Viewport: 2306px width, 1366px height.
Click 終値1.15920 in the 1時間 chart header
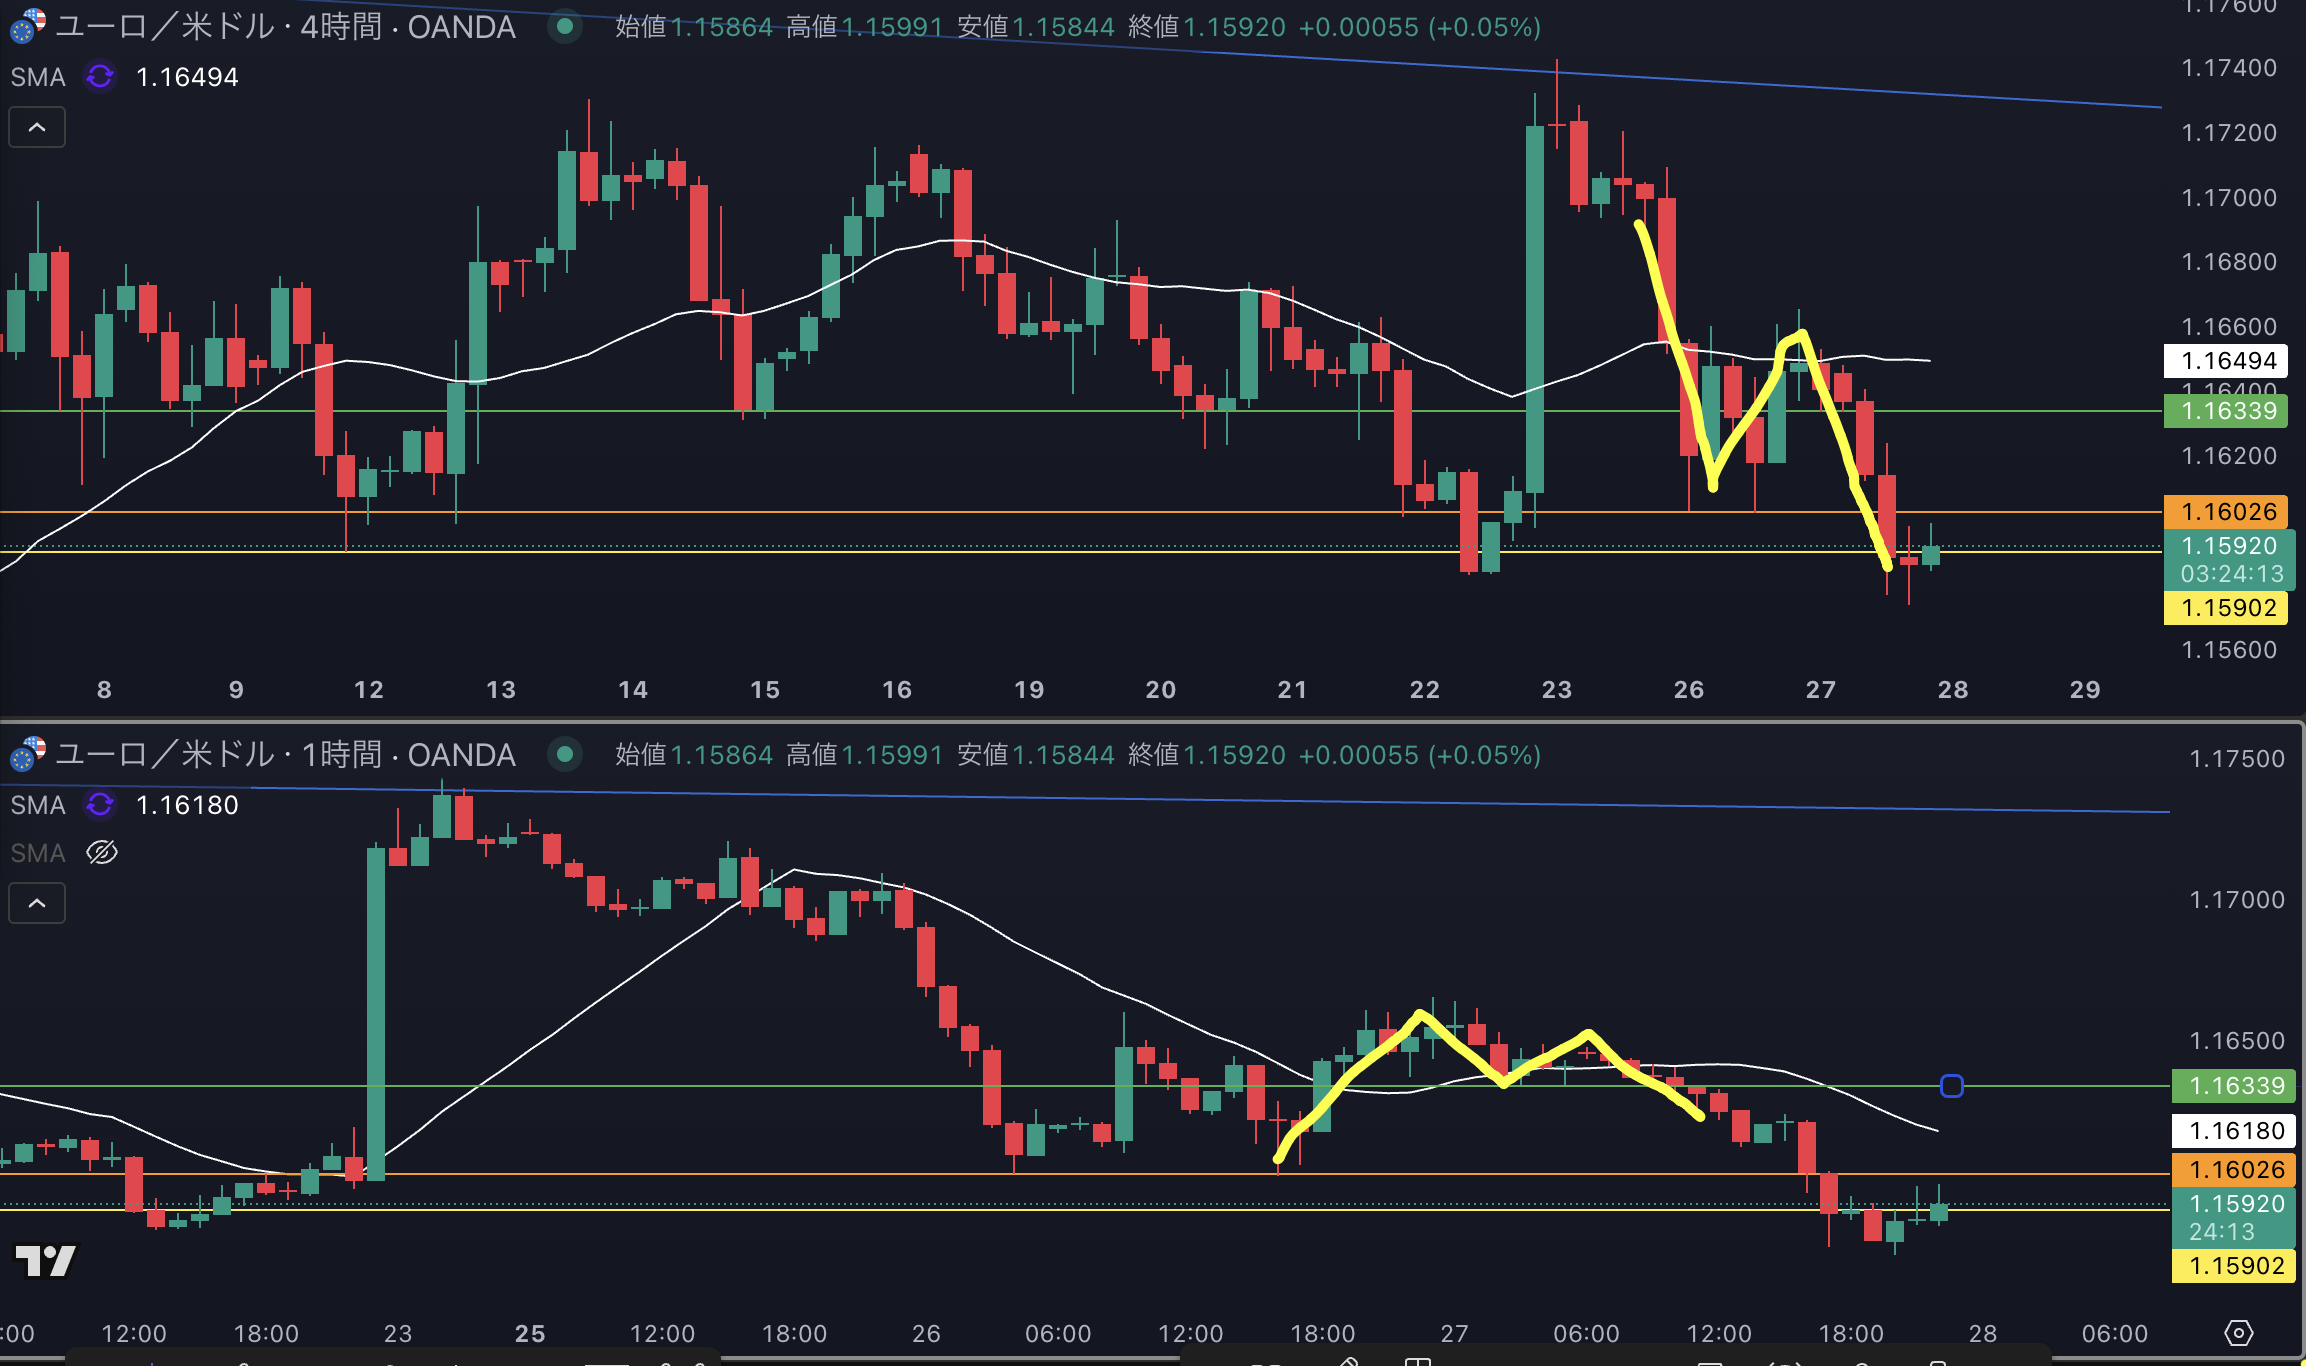pyautogui.click(x=1207, y=754)
